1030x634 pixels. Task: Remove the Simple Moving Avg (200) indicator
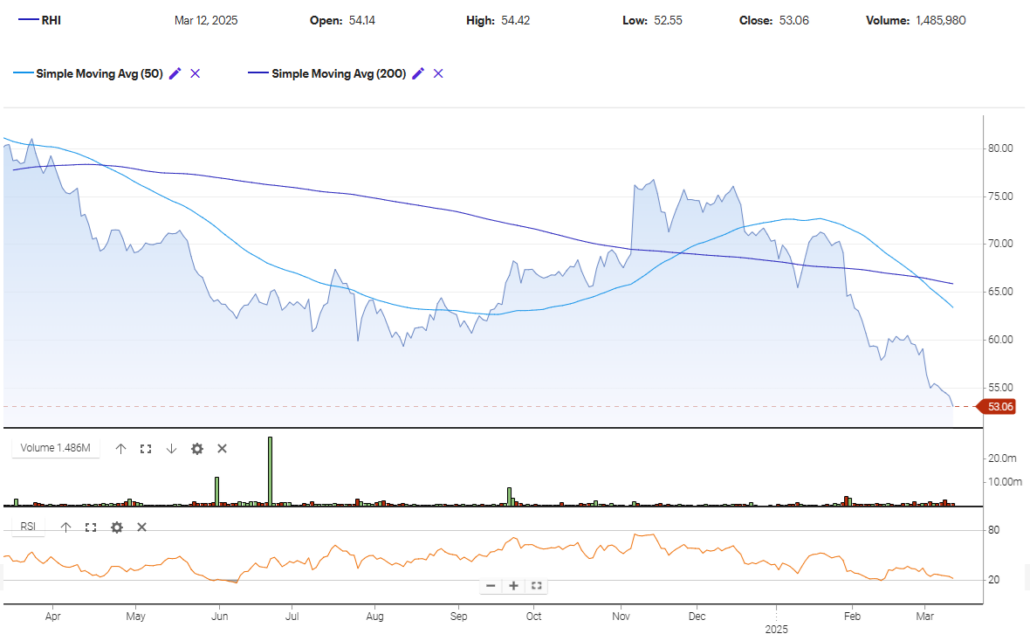[x=438, y=74]
